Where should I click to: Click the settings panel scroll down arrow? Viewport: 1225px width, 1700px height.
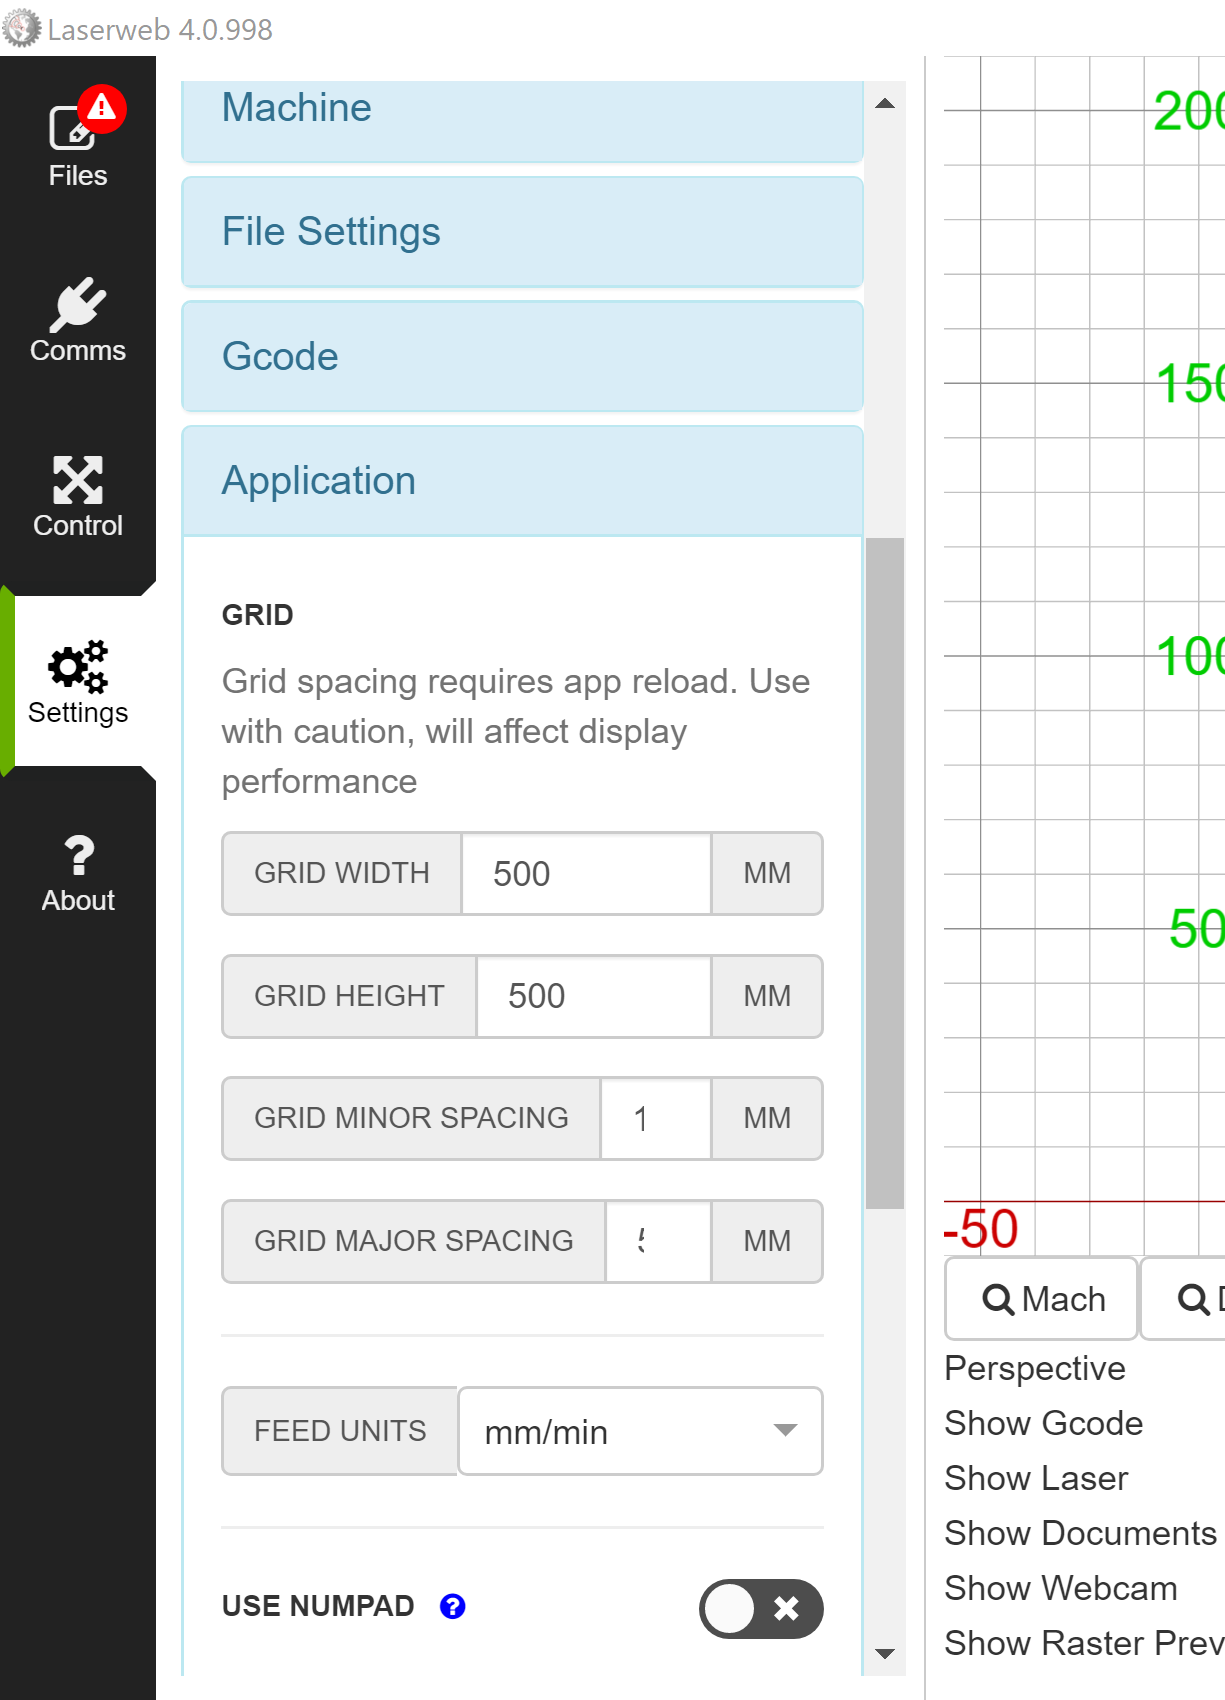tap(885, 1654)
